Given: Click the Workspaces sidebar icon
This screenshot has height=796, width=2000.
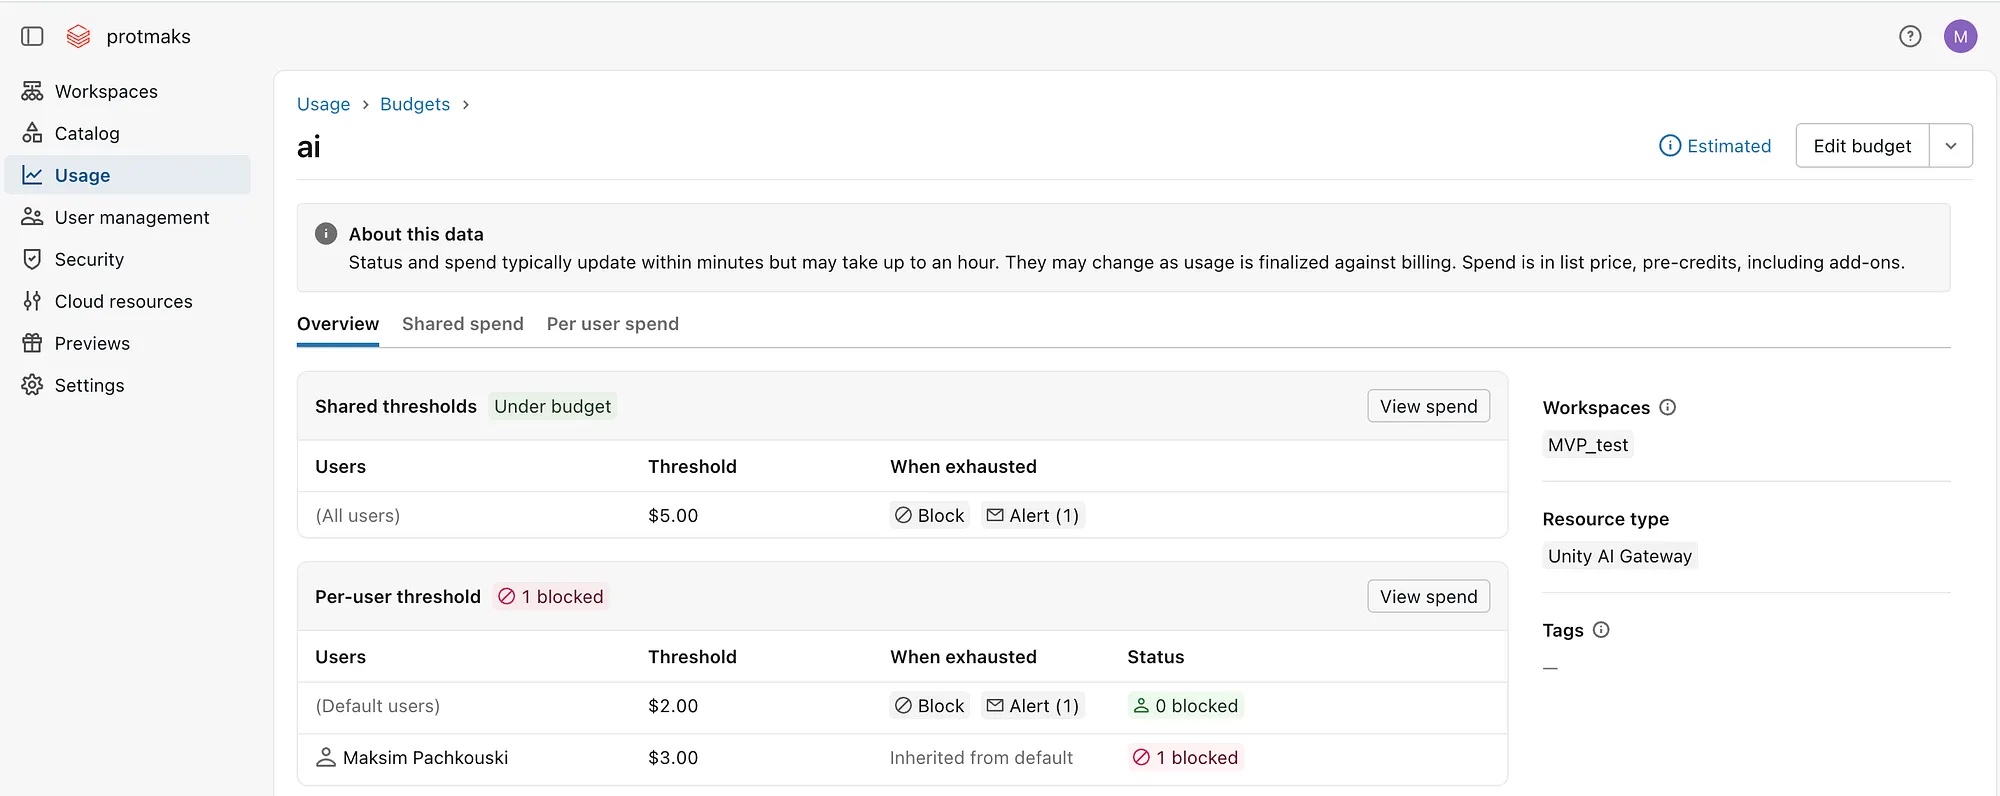Looking at the screenshot, I should pyautogui.click(x=32, y=91).
